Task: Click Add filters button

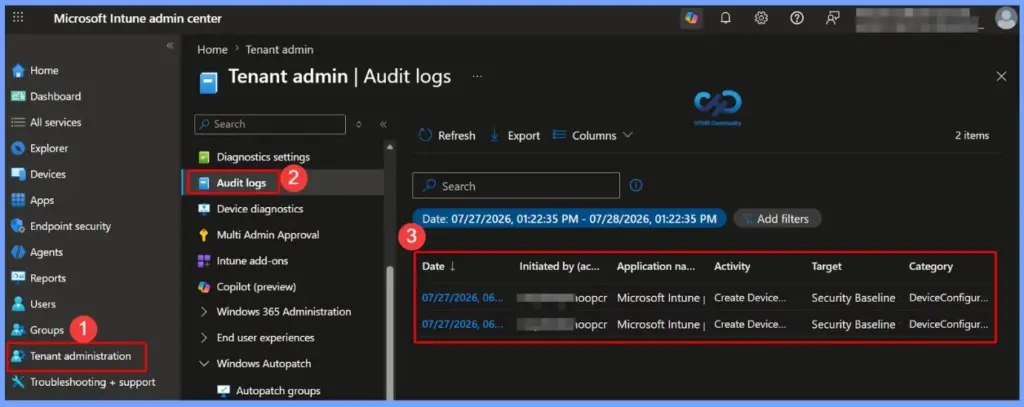Action: click(x=777, y=219)
